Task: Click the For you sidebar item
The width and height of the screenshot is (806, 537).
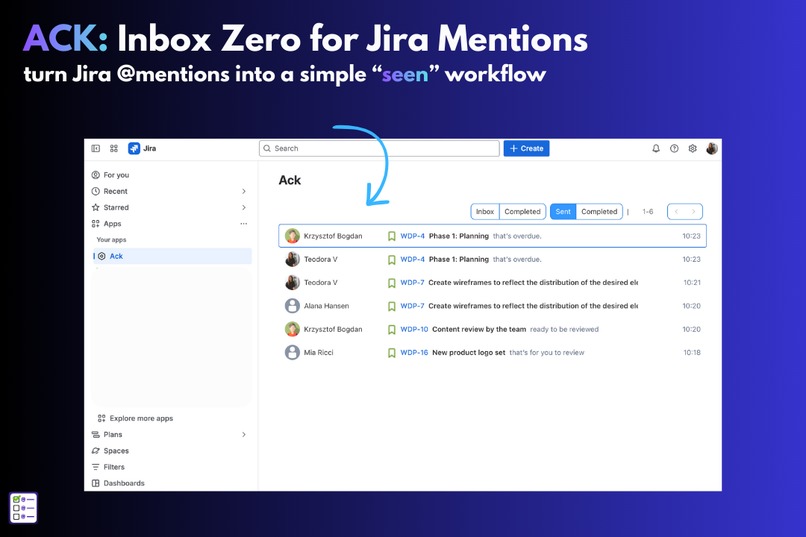Action: pyautogui.click(x=171, y=175)
